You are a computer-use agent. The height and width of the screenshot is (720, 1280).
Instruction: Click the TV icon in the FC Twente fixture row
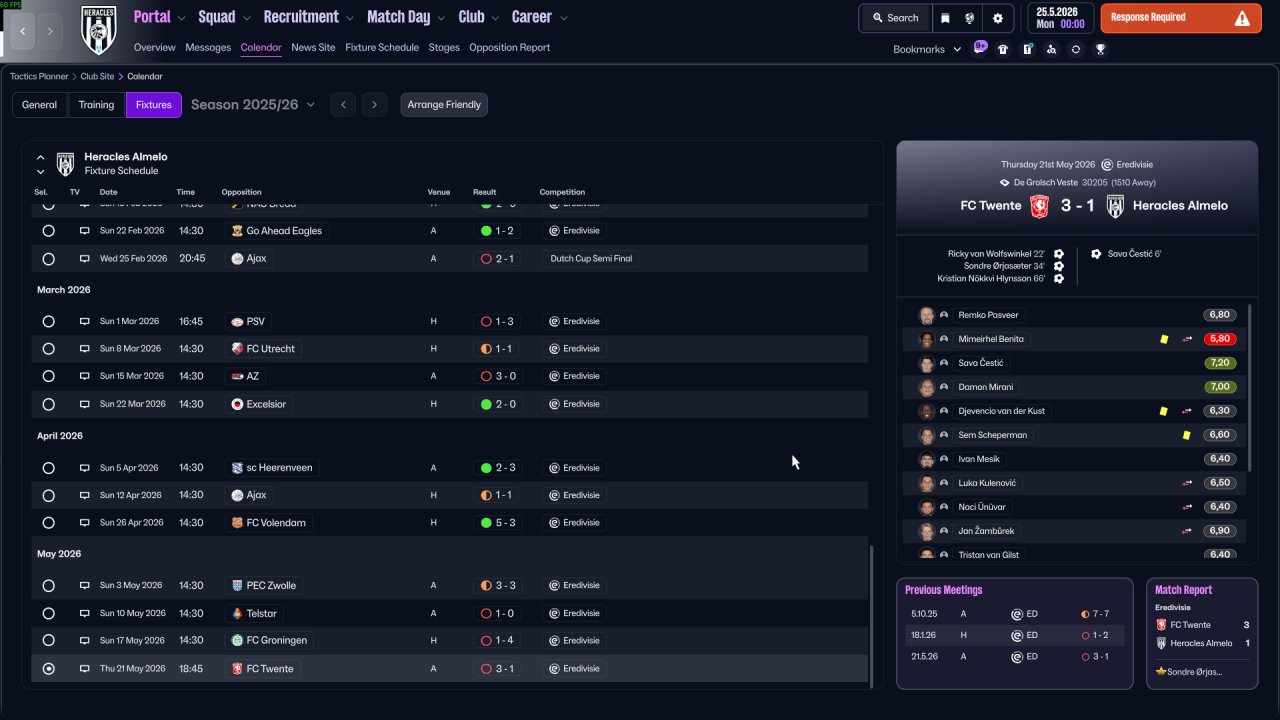(85, 669)
